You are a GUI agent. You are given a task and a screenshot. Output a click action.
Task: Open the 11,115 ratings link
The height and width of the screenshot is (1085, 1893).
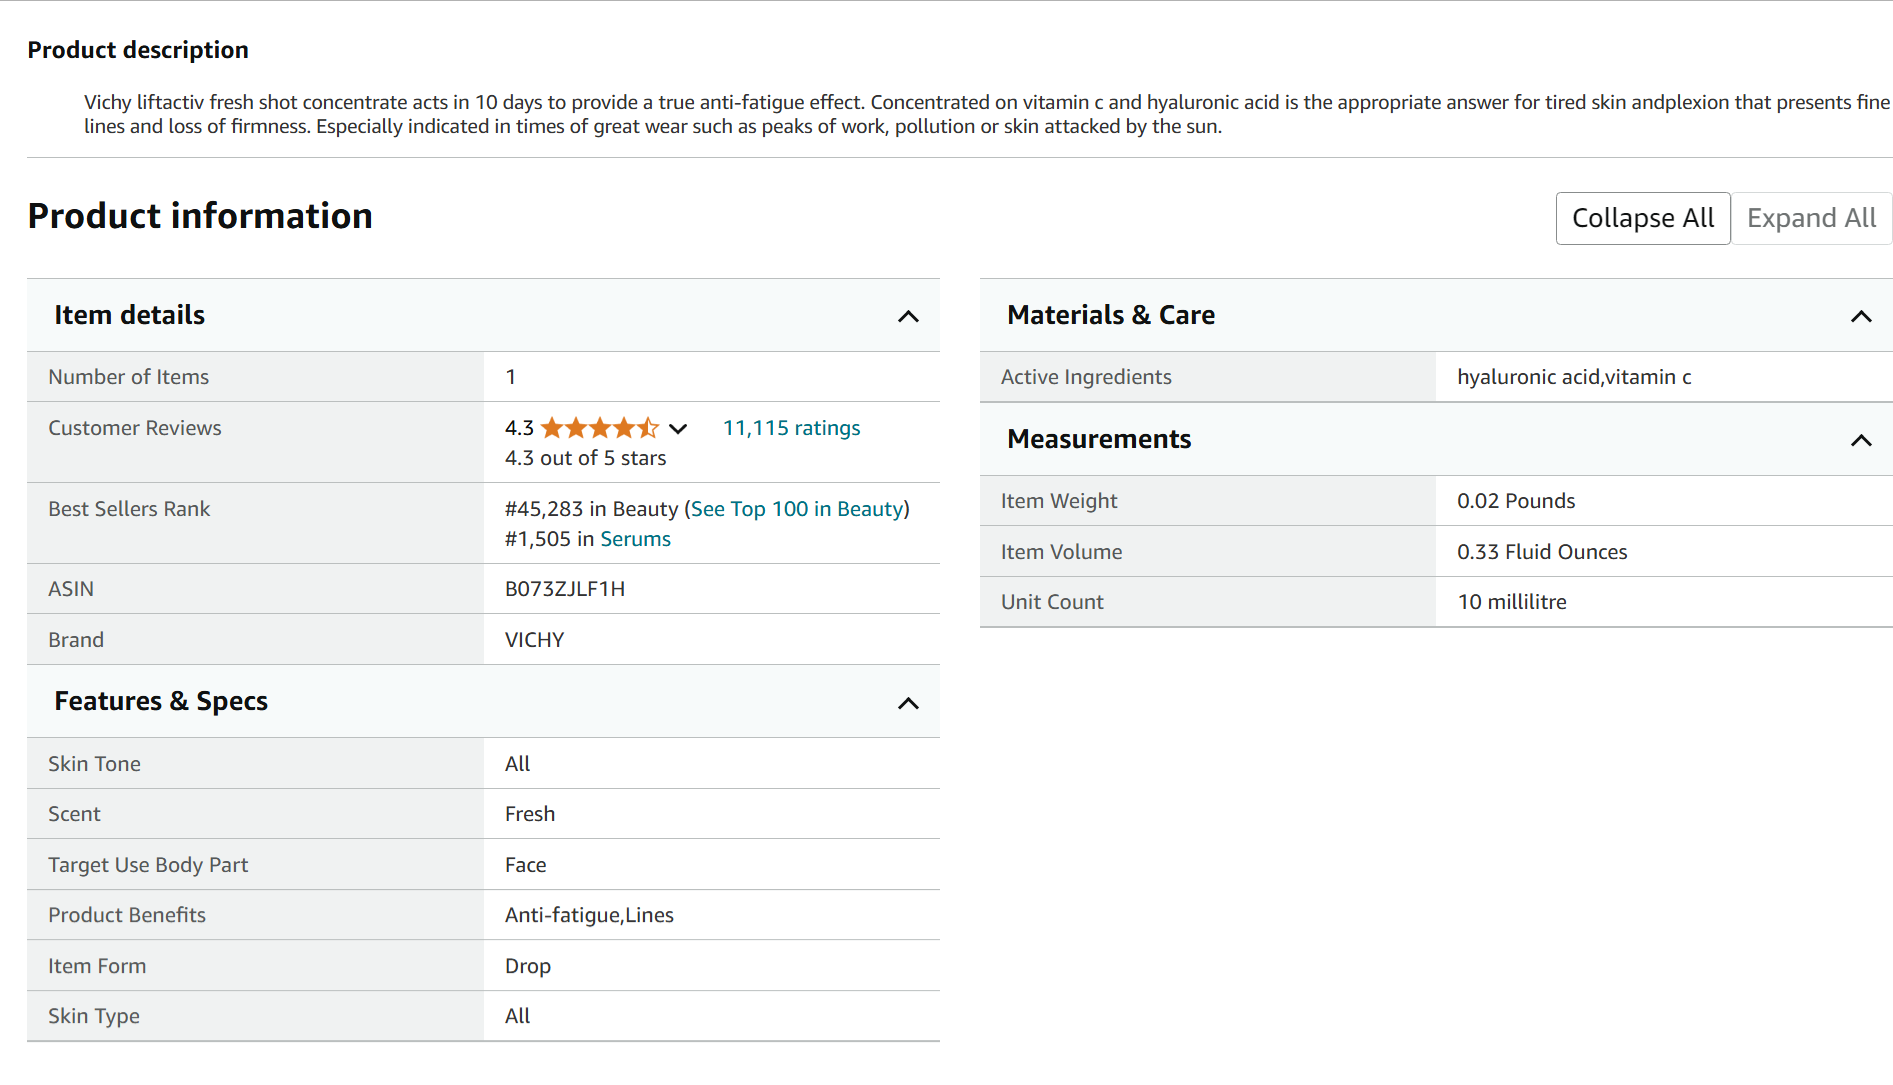(x=791, y=428)
